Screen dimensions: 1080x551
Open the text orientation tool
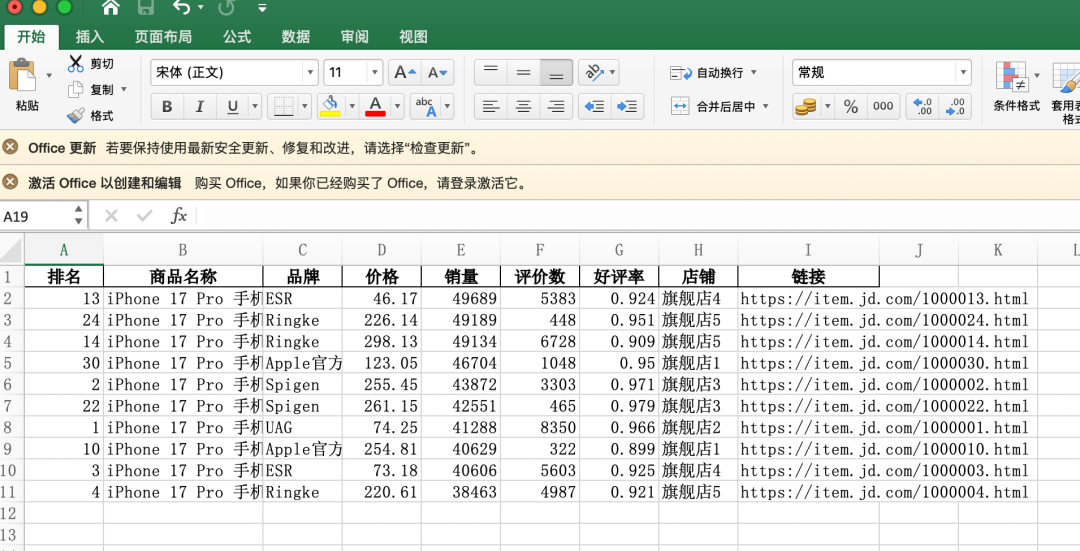click(594, 72)
